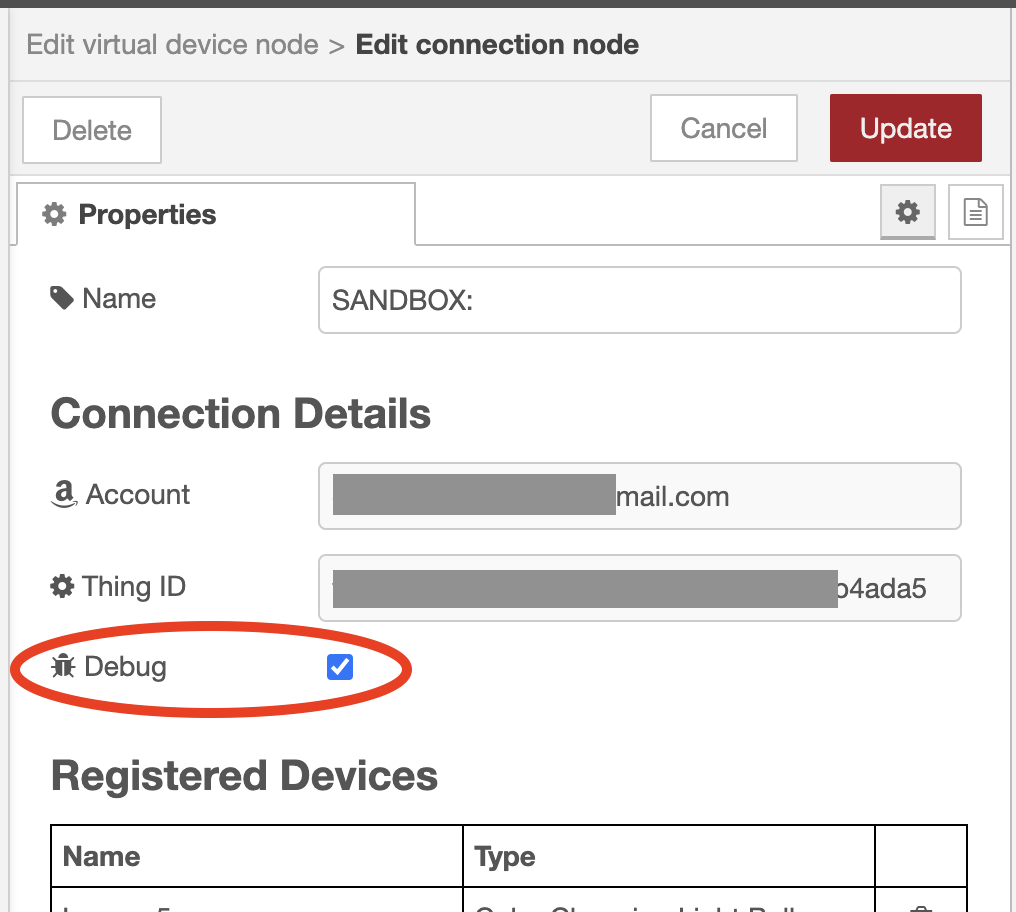Screen dimensions: 1016x912
Task: Click the Thing ID field
Action: (x=639, y=587)
